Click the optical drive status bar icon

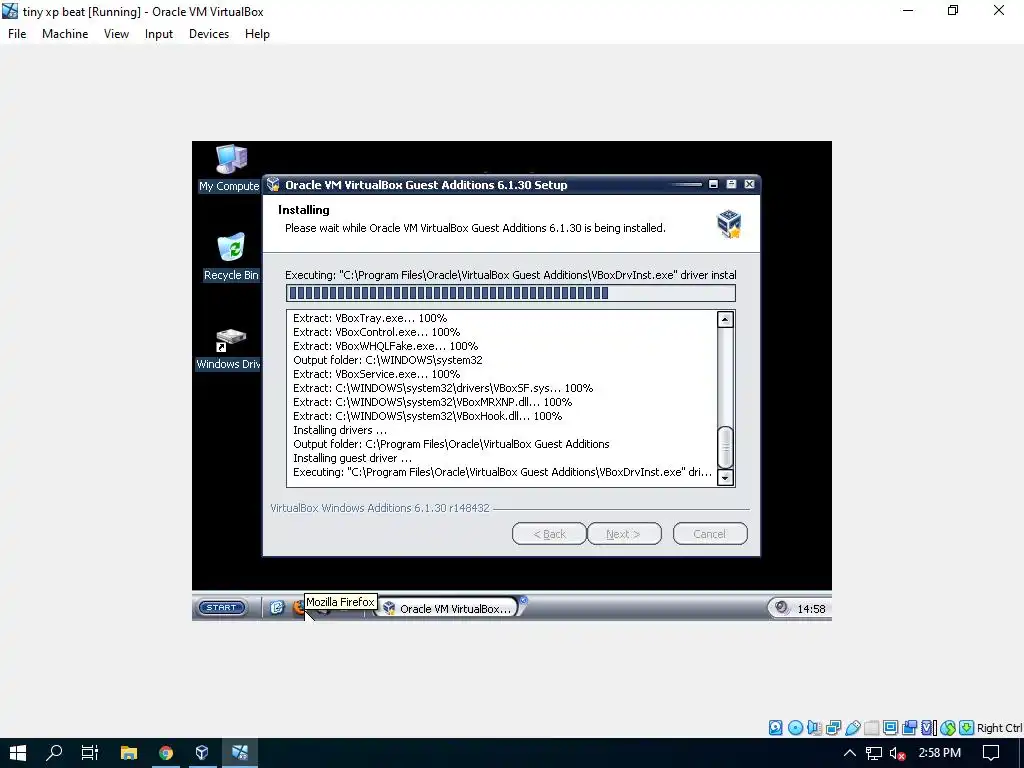click(x=795, y=728)
